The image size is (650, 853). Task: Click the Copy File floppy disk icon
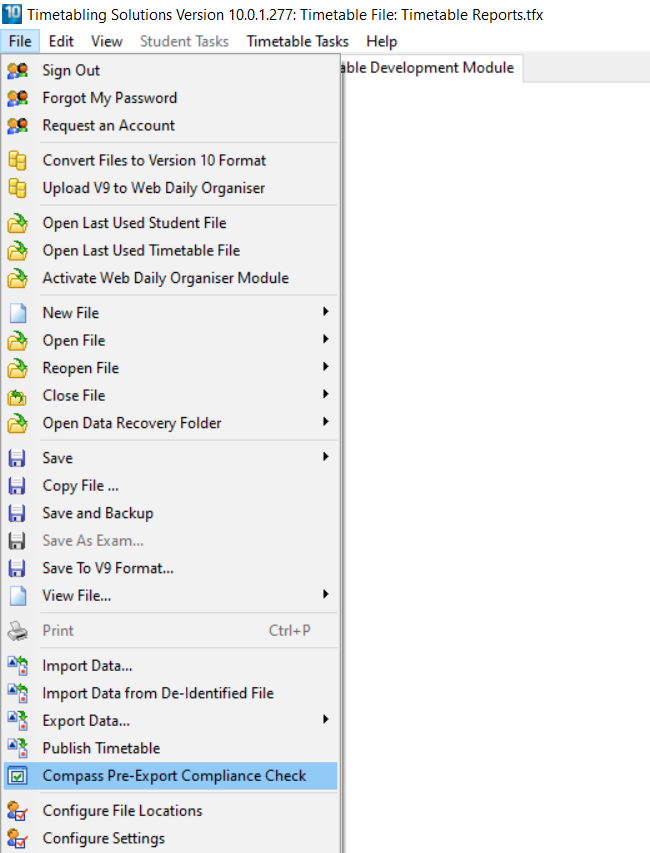point(17,486)
